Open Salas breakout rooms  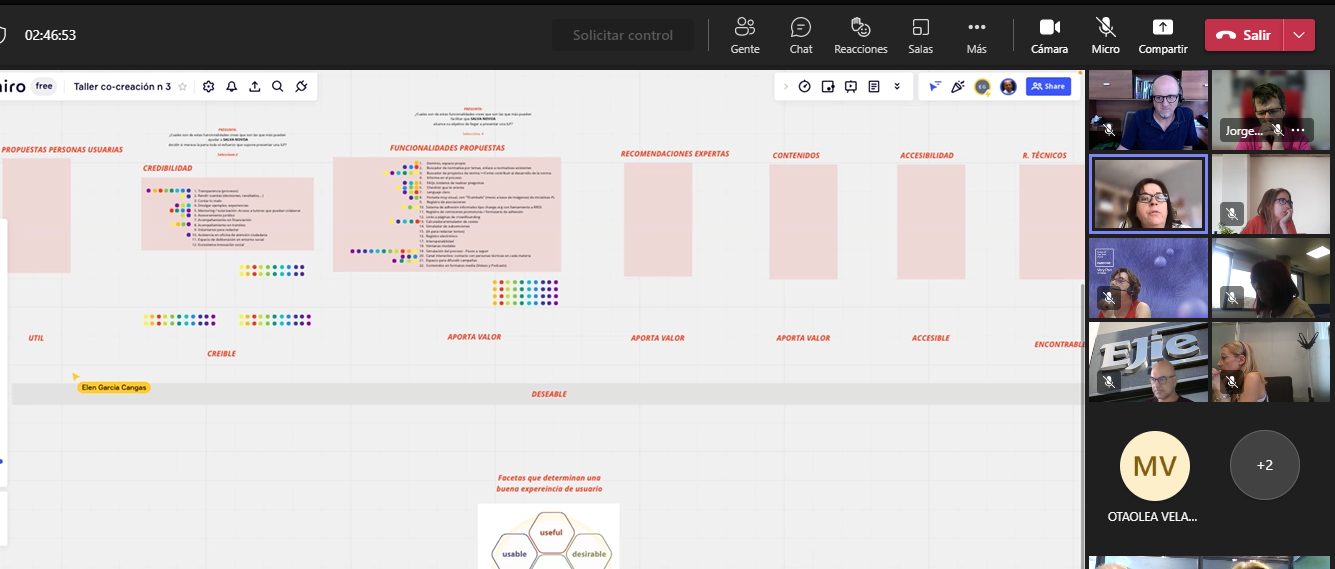tap(920, 35)
